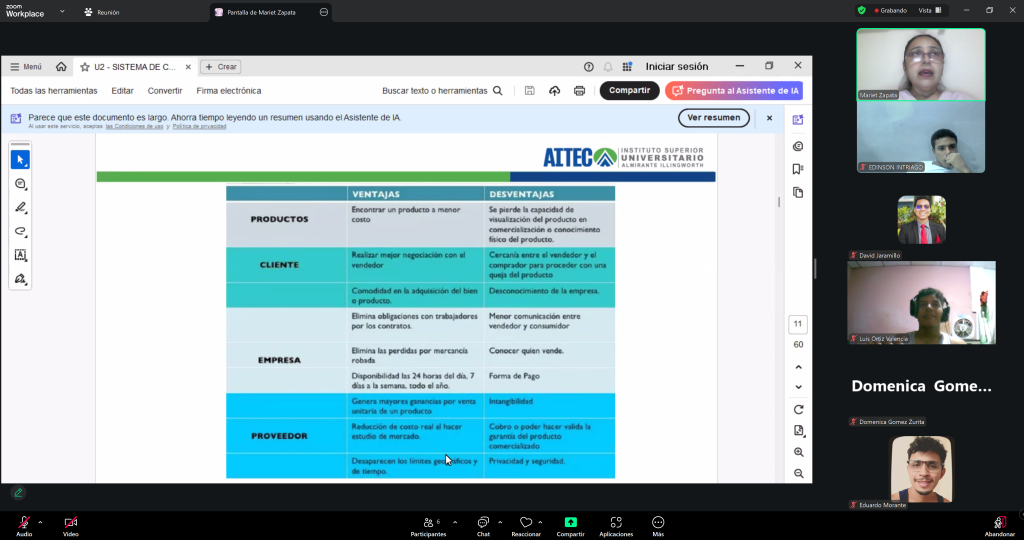
Task: Click the Ver resumen button
Action: pyautogui.click(x=714, y=118)
